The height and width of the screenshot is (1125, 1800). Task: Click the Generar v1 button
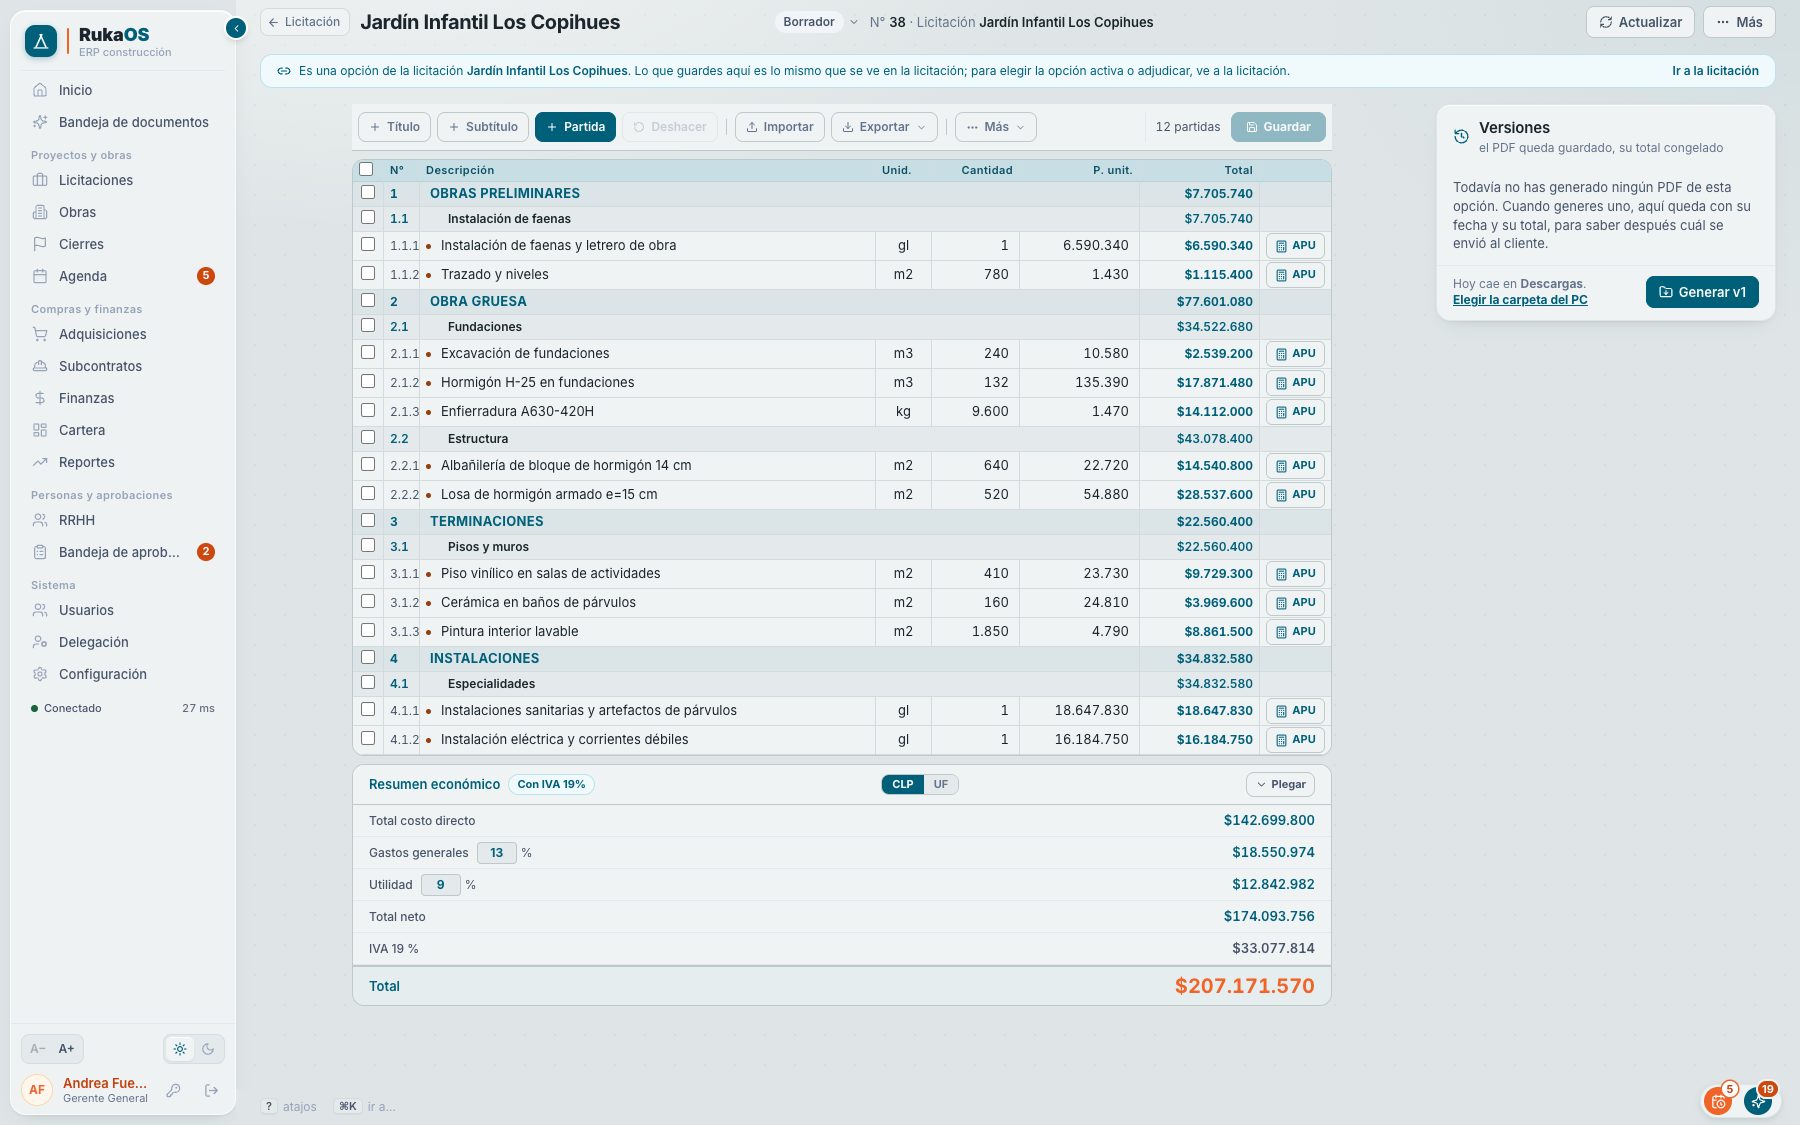click(1702, 292)
